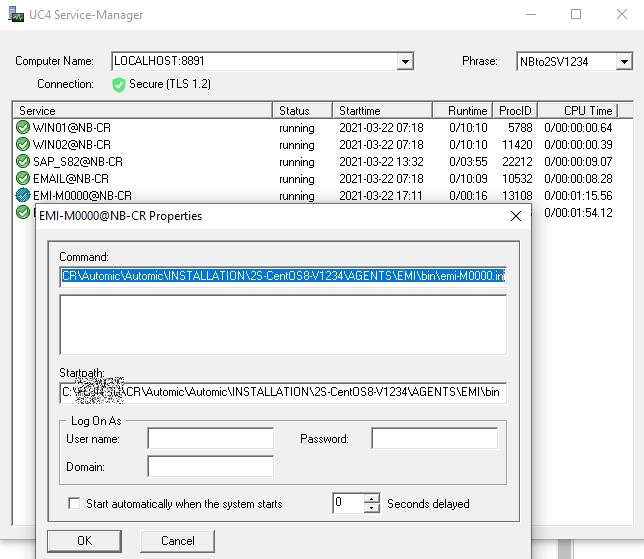Sort by the Status column header
The height and width of the screenshot is (559, 644).
click(x=302, y=110)
